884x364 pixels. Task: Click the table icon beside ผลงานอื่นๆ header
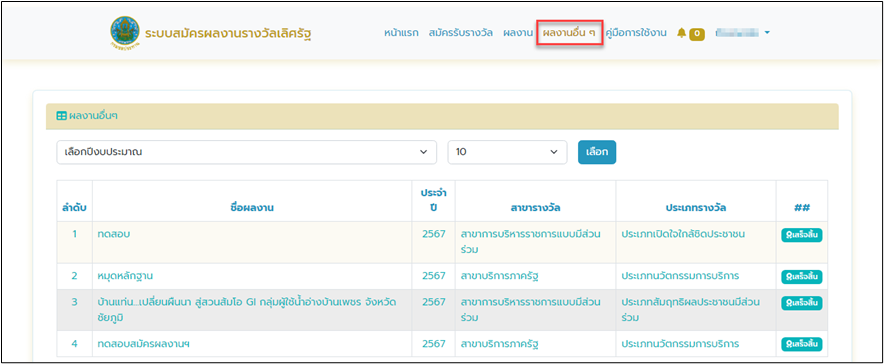61,116
